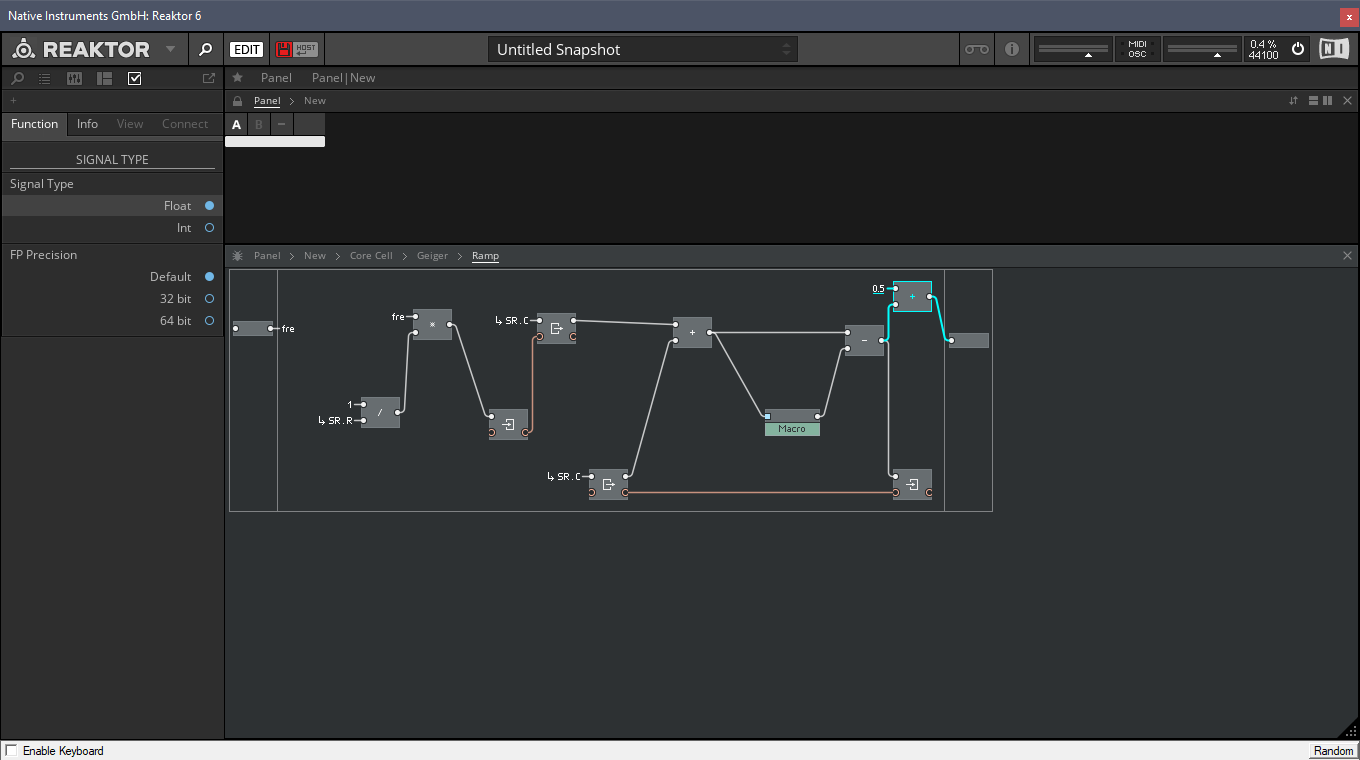This screenshot has height=760, width=1360.
Task: Click the panel lock icon
Action: point(237,101)
